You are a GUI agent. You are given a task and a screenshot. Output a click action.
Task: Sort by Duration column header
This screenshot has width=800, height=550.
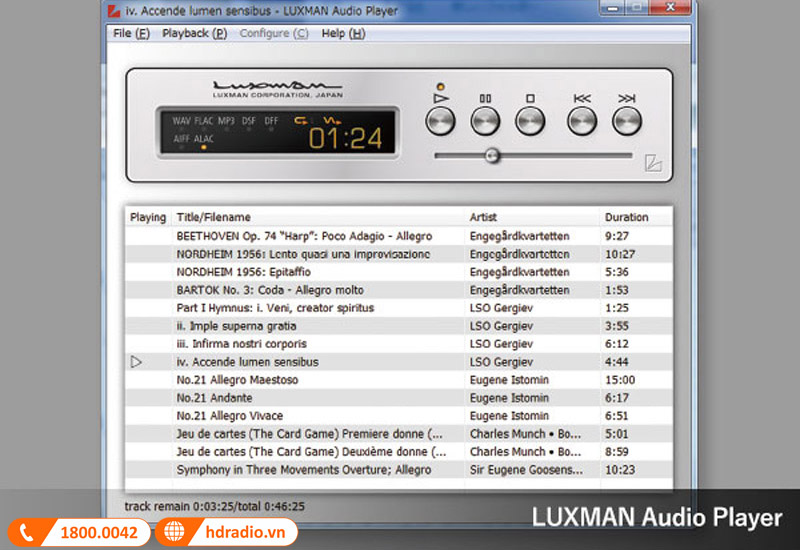[x=636, y=217]
